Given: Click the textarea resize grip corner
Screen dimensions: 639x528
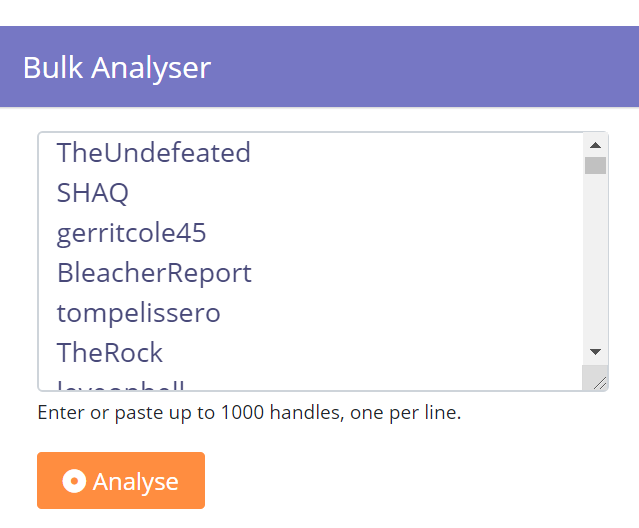Looking at the screenshot, I should tap(599, 383).
